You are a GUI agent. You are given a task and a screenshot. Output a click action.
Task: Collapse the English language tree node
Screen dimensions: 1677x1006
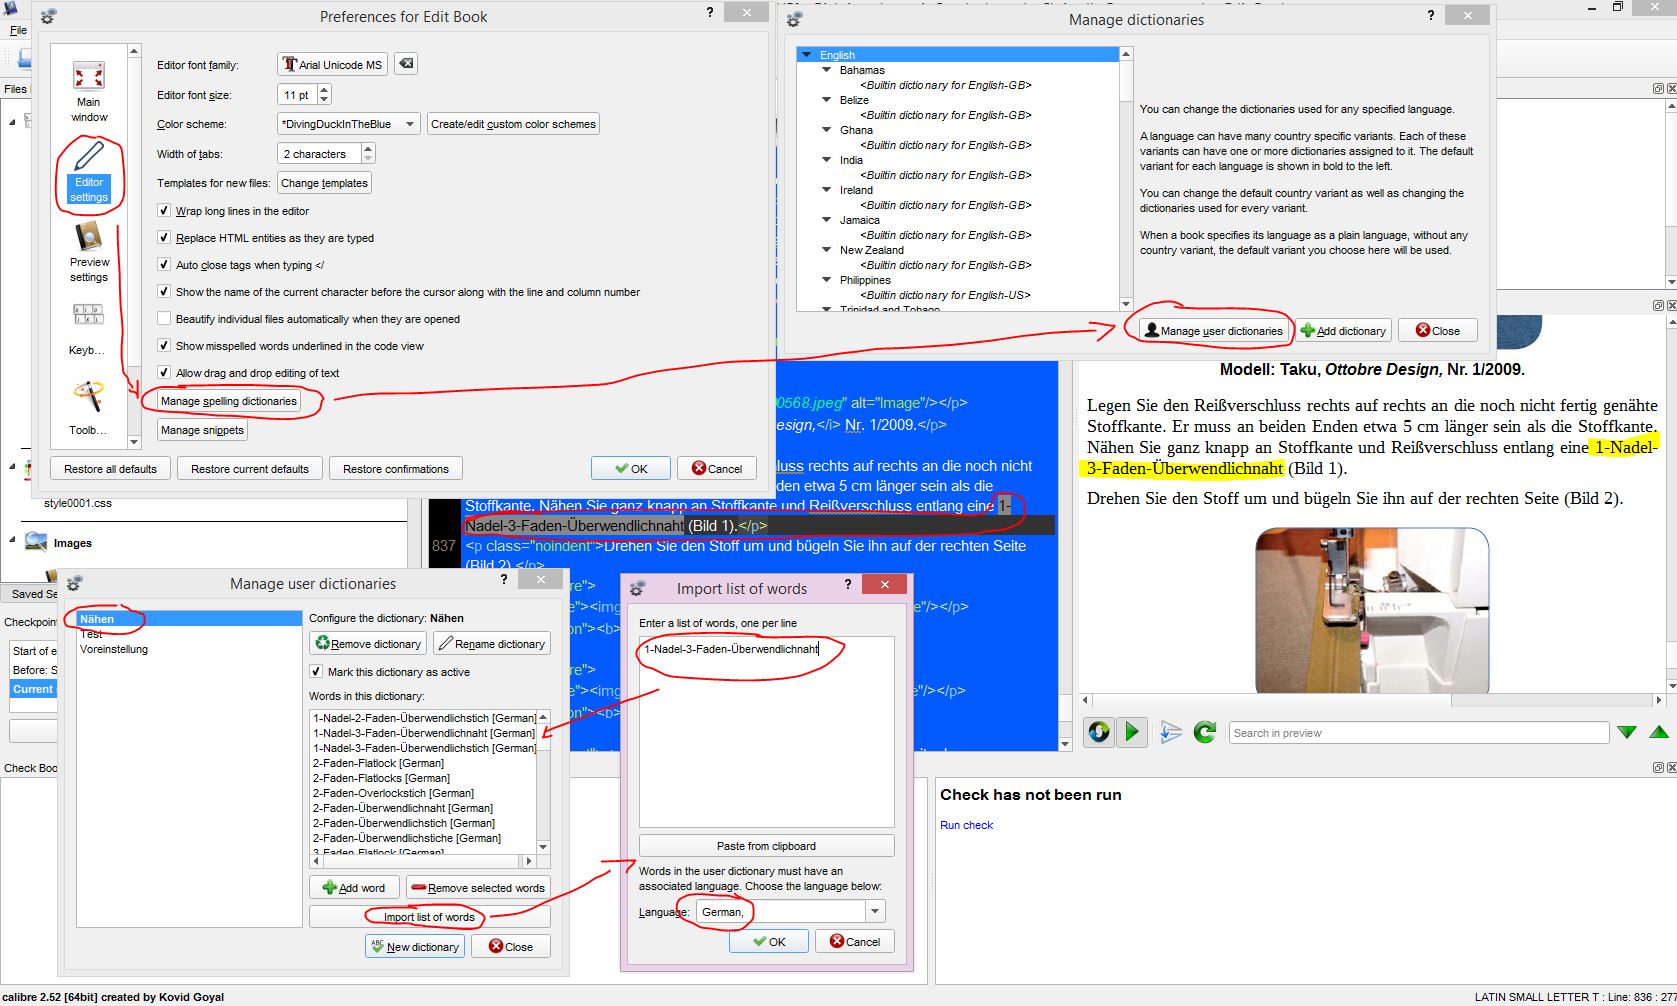806,55
